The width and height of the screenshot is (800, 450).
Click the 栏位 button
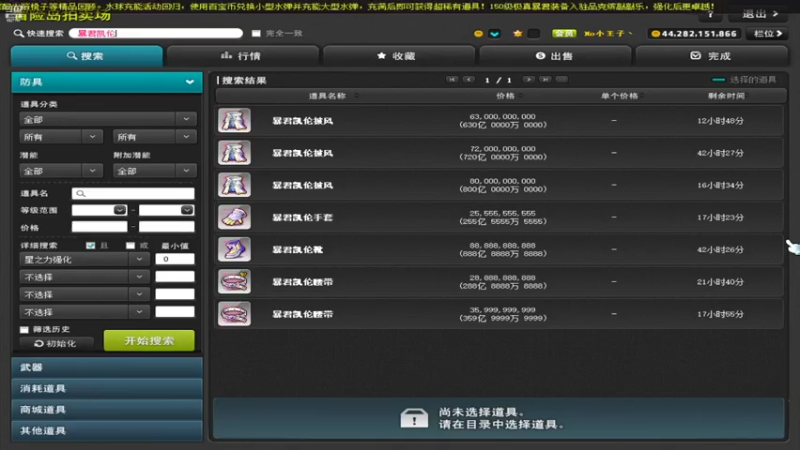(x=767, y=34)
